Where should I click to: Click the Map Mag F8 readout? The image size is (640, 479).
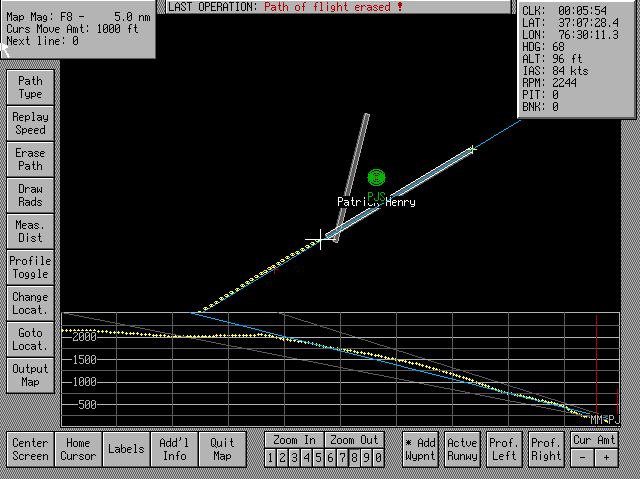(78, 17)
